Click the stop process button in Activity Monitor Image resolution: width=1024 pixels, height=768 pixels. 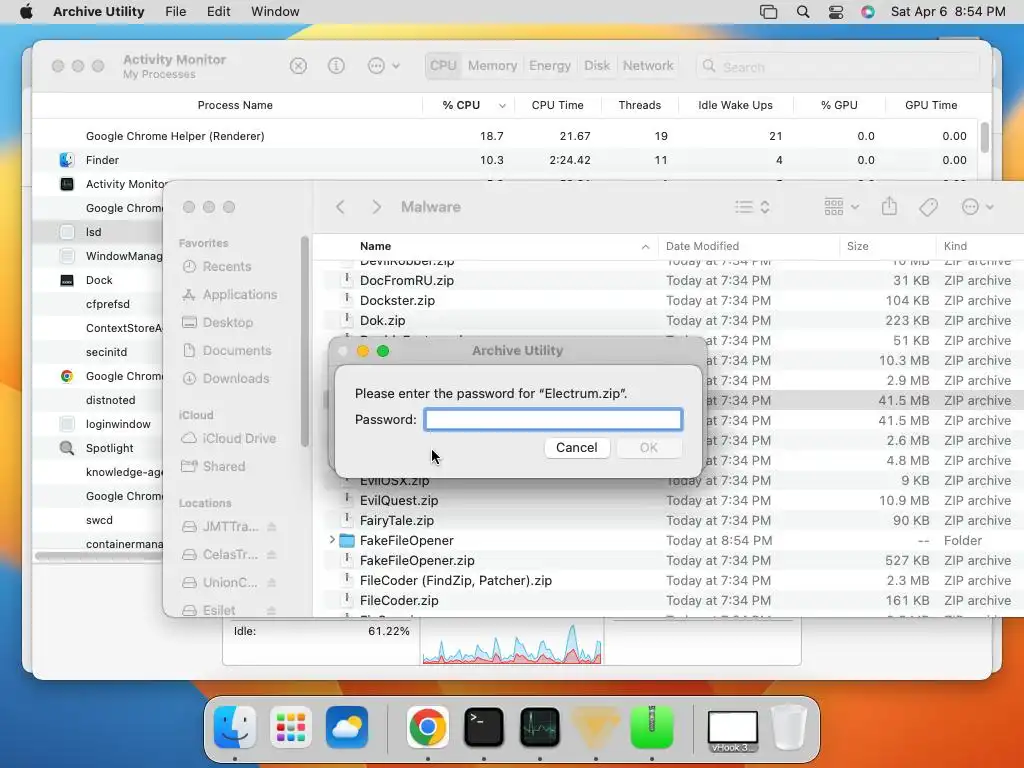tap(298, 66)
